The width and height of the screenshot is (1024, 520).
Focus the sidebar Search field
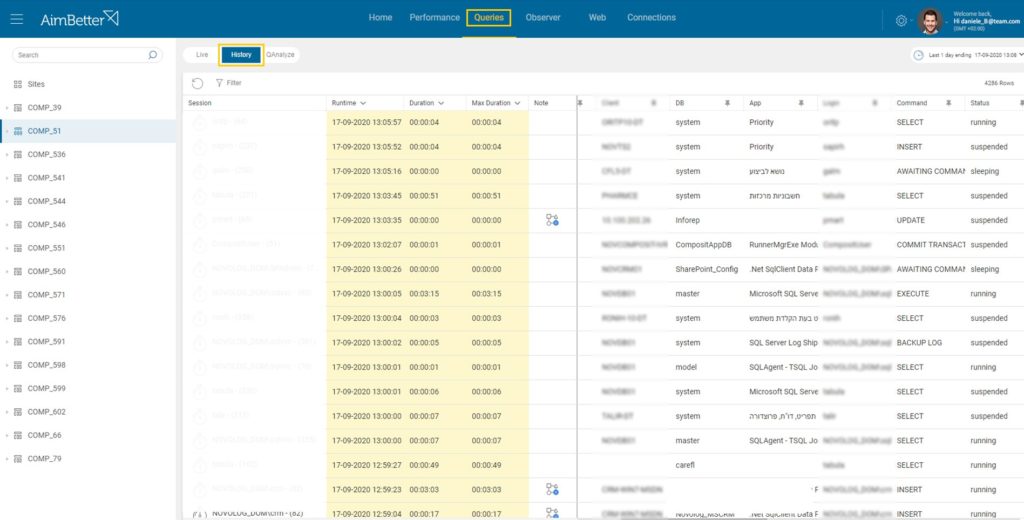tap(87, 55)
